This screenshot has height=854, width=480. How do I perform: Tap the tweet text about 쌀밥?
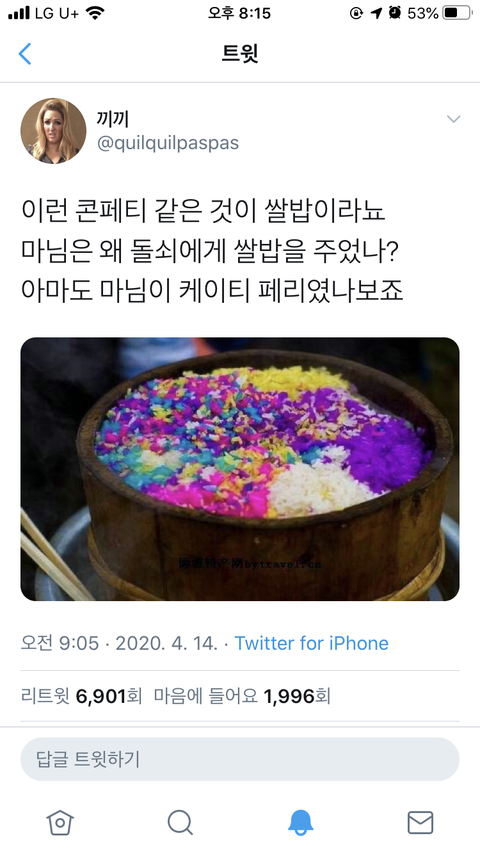[212, 251]
